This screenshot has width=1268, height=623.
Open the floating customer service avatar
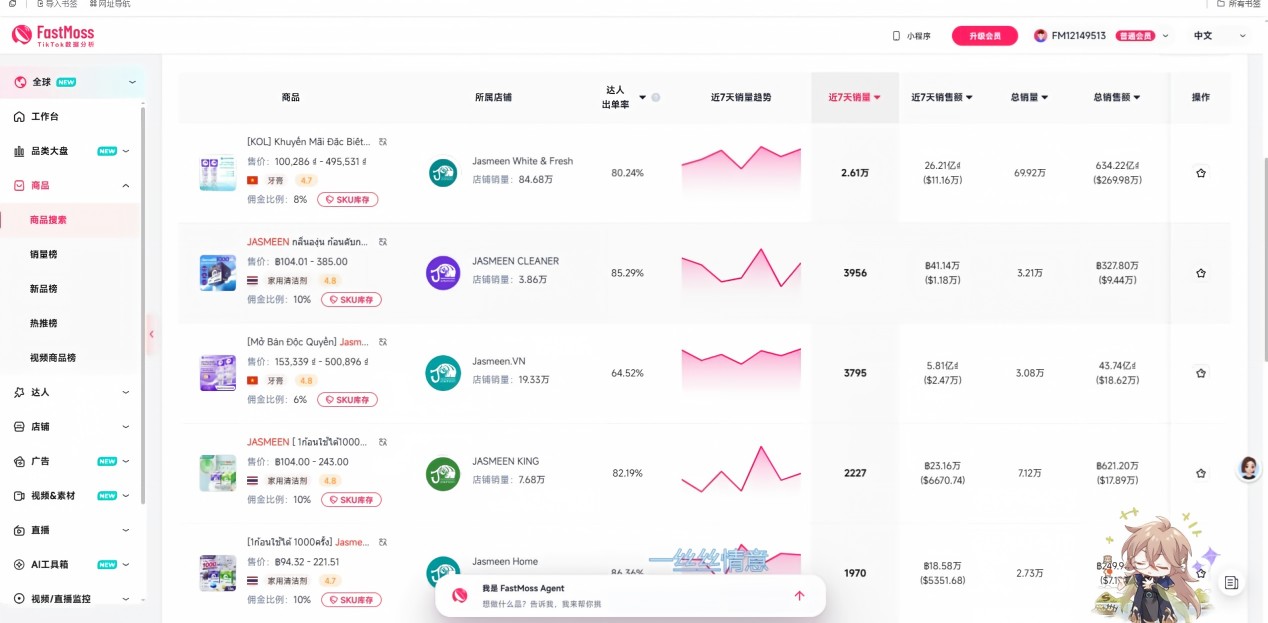point(1248,468)
